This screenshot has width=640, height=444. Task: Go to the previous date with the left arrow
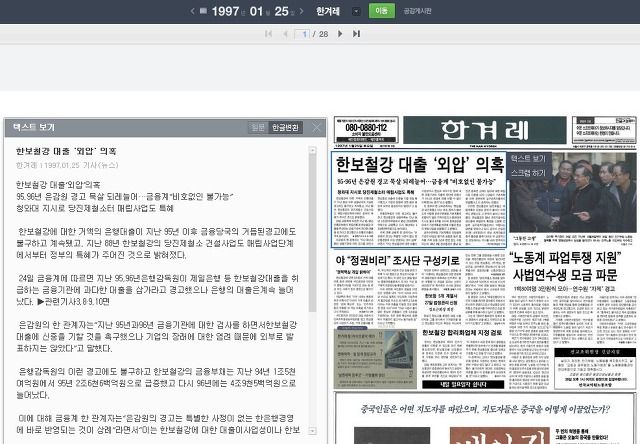pyautogui.click(x=192, y=11)
